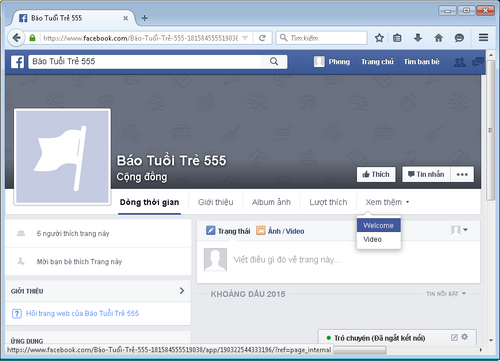Click Hỏi trang web của Báo Tuổi Trẻ 555
Image resolution: width=500 pixels, height=361 pixels.
(82, 313)
